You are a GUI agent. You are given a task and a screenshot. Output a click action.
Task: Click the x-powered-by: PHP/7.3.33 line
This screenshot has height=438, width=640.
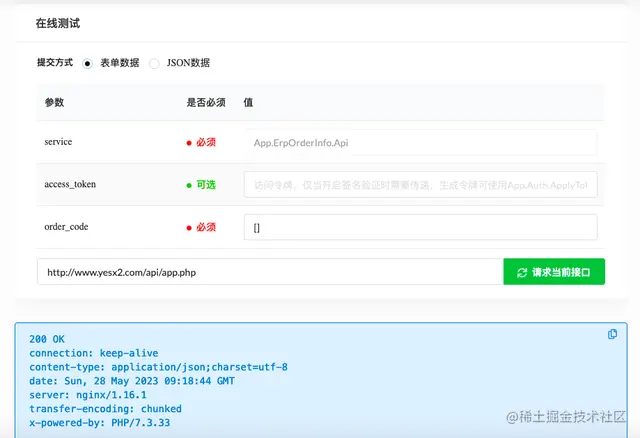[100, 422]
